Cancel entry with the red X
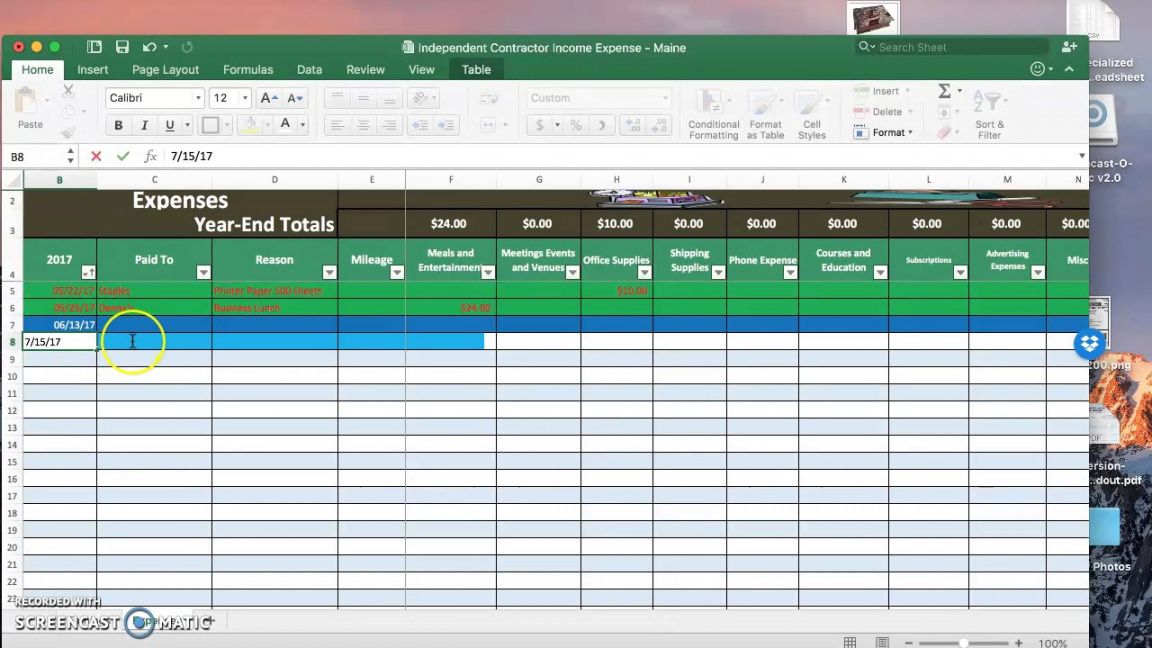This screenshot has width=1152, height=648. pyautogui.click(x=96, y=156)
